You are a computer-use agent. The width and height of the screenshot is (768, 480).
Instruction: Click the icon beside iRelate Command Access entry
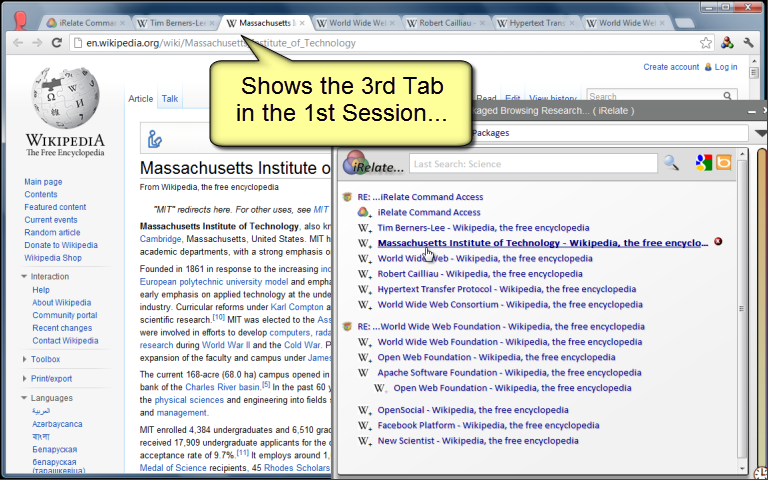click(x=364, y=213)
